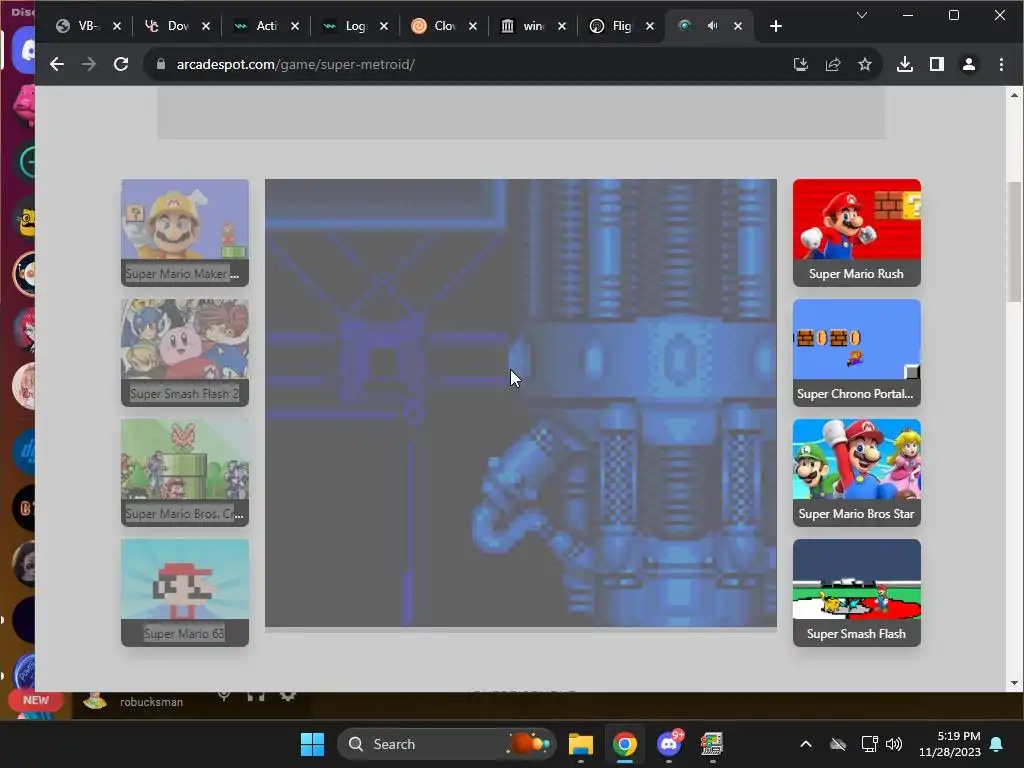
Task: Open the rightmost pinned taskbar app
Action: (x=712, y=744)
